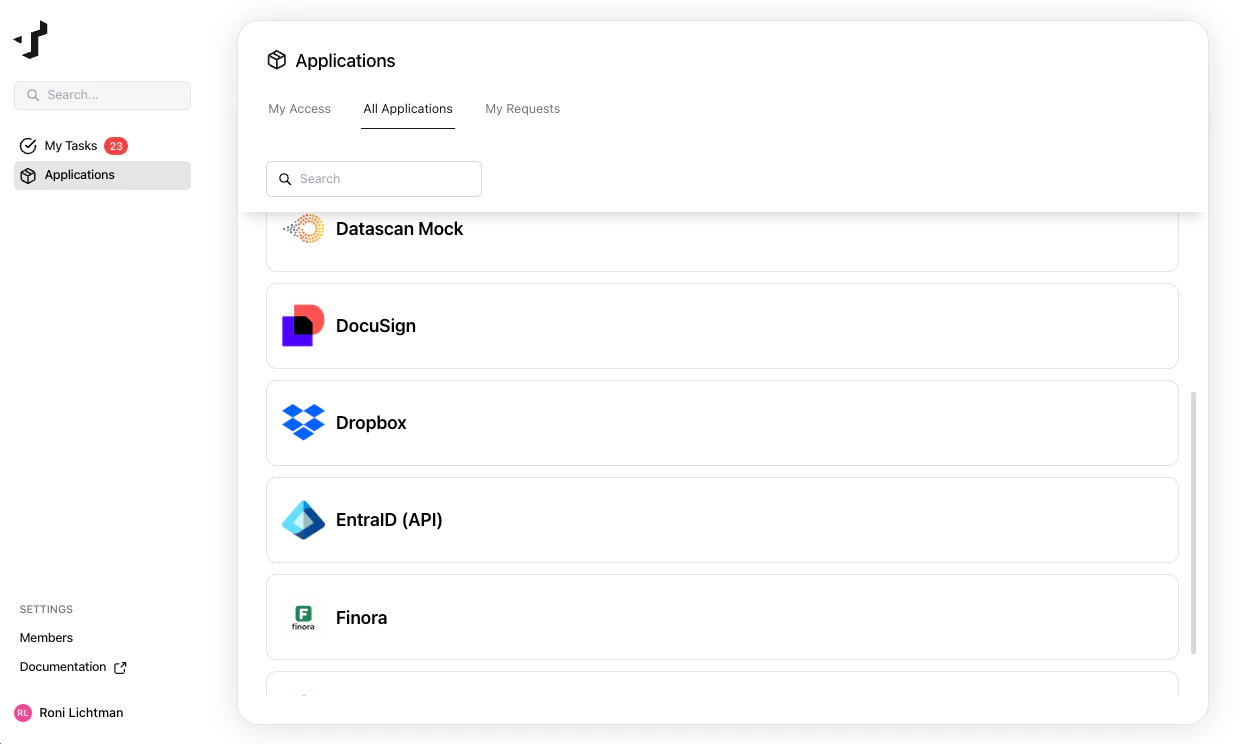Click the applications list vertical scrollbar
This screenshot has height=744, width=1243.
coord(1192,523)
